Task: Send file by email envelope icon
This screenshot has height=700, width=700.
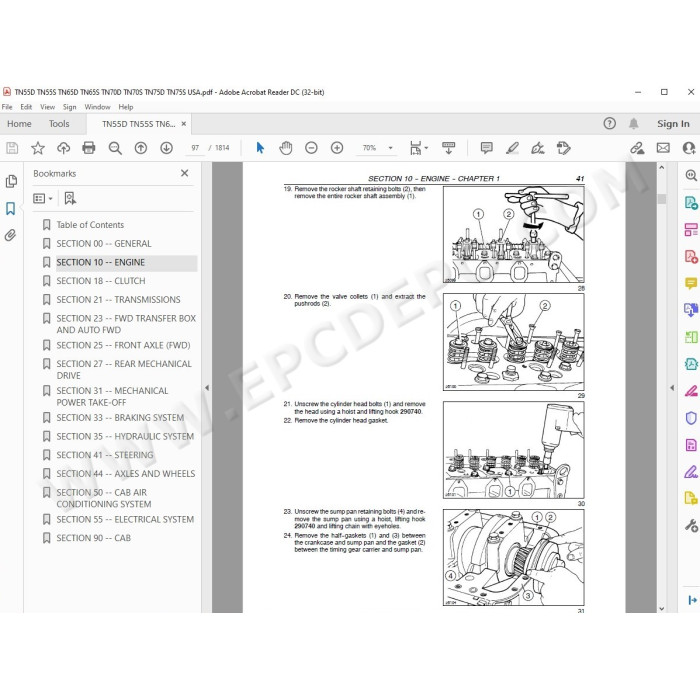Action: 663,148
